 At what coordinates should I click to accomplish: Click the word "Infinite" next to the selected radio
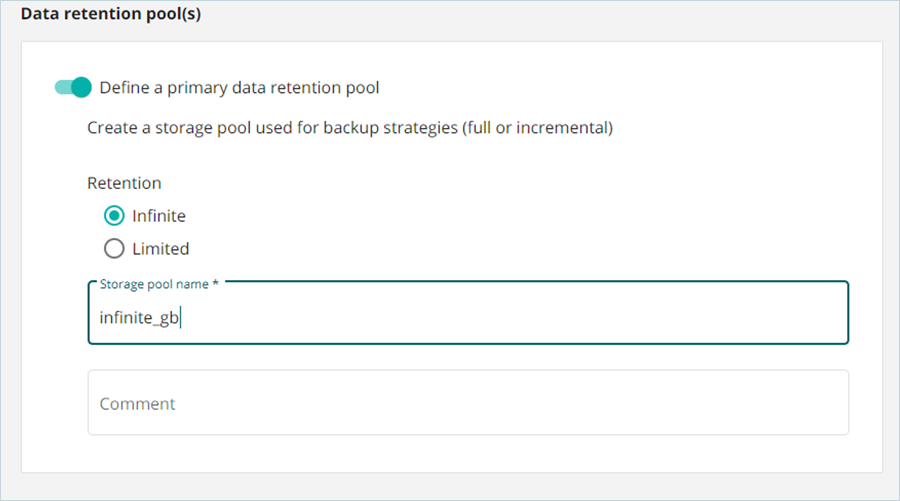click(159, 215)
